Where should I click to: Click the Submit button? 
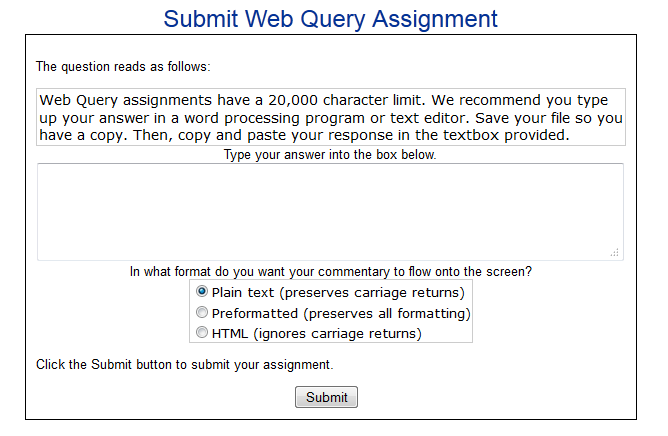pos(326,397)
